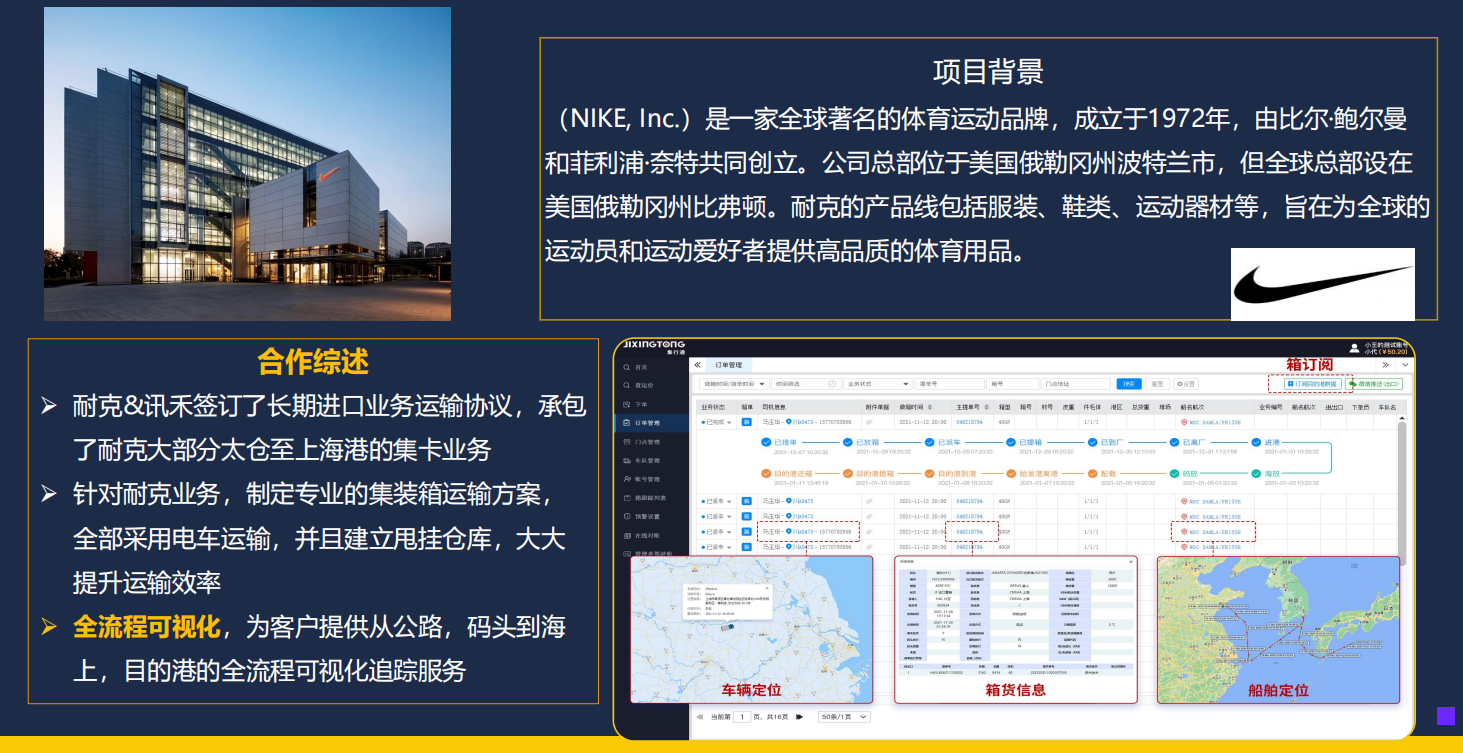Open bill number 546218794 in the 已完成 row
This screenshot has height=753, width=1463.
coord(969,422)
